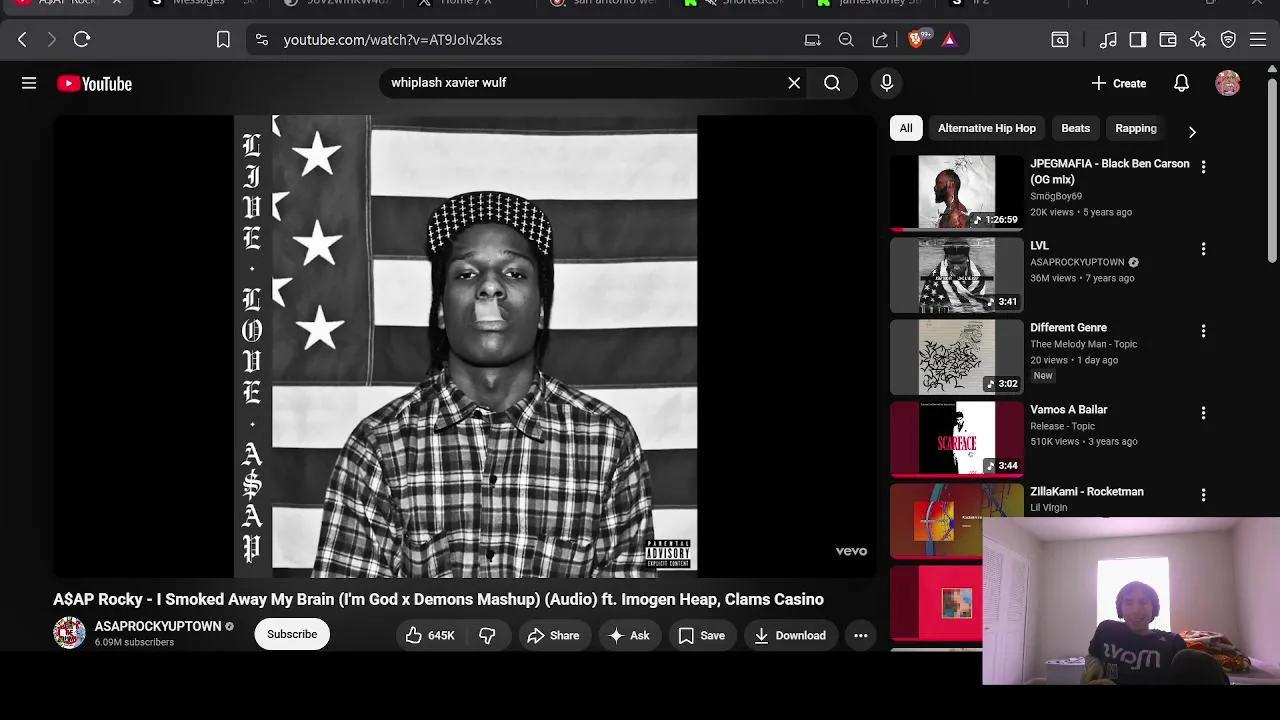Open the Scarface Vamos A Bailar thumbnail
The image size is (1280, 720).
(957, 439)
